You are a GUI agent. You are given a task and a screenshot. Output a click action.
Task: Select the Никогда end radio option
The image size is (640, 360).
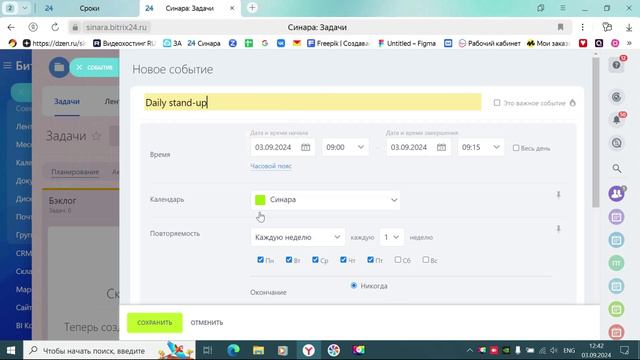click(x=353, y=285)
